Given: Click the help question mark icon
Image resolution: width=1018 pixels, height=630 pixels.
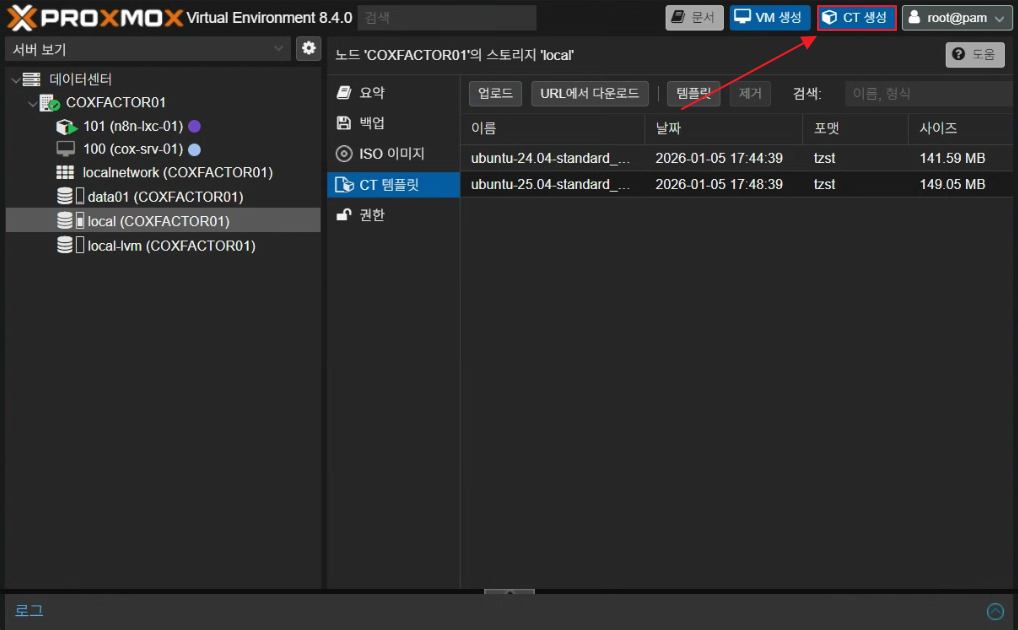Looking at the screenshot, I should point(958,55).
